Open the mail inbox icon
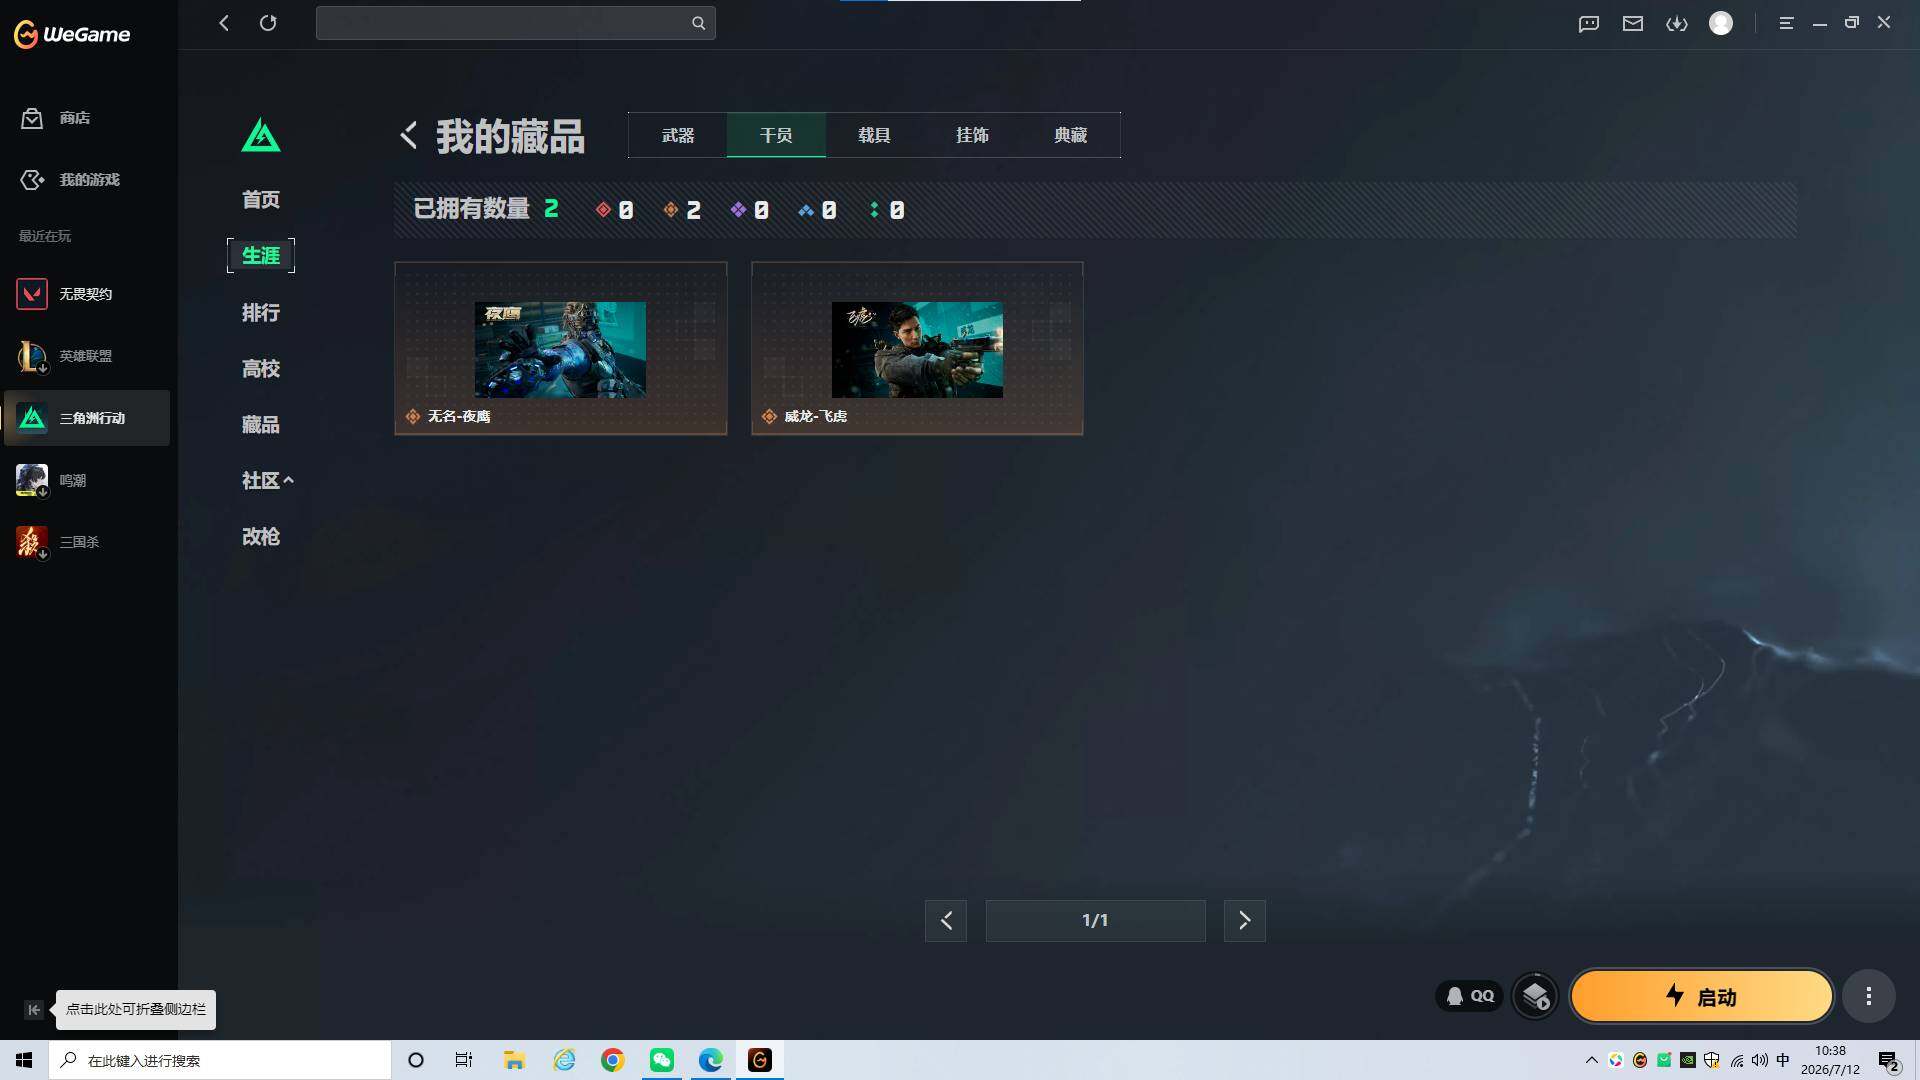The width and height of the screenshot is (1920, 1080). 1633,23
